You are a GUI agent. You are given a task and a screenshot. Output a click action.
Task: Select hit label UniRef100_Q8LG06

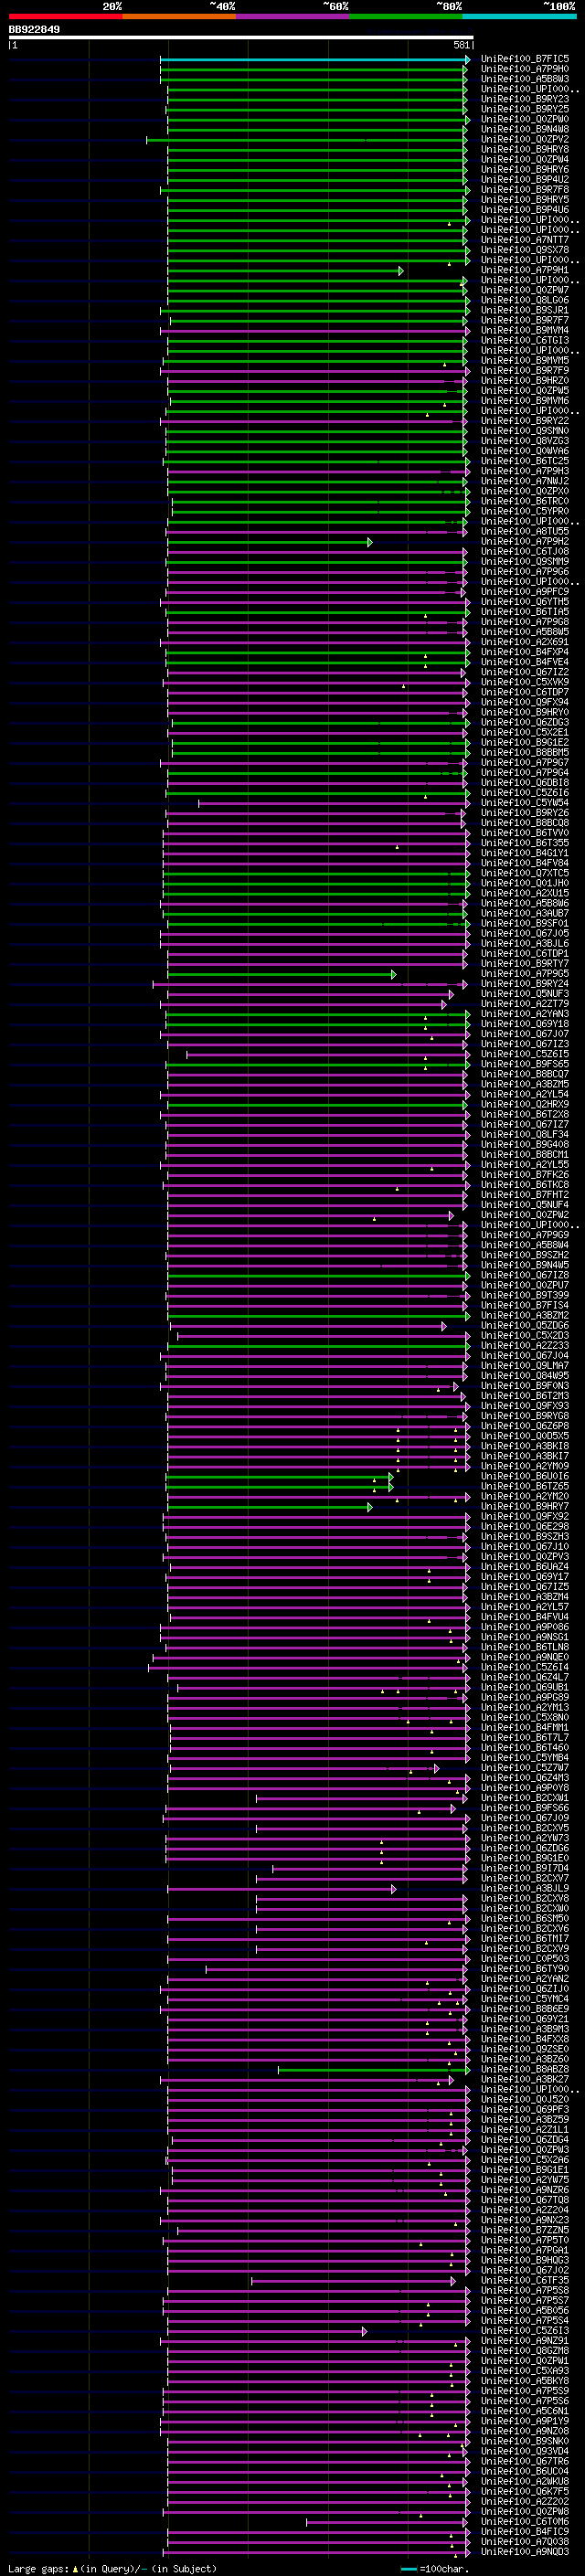point(525,301)
